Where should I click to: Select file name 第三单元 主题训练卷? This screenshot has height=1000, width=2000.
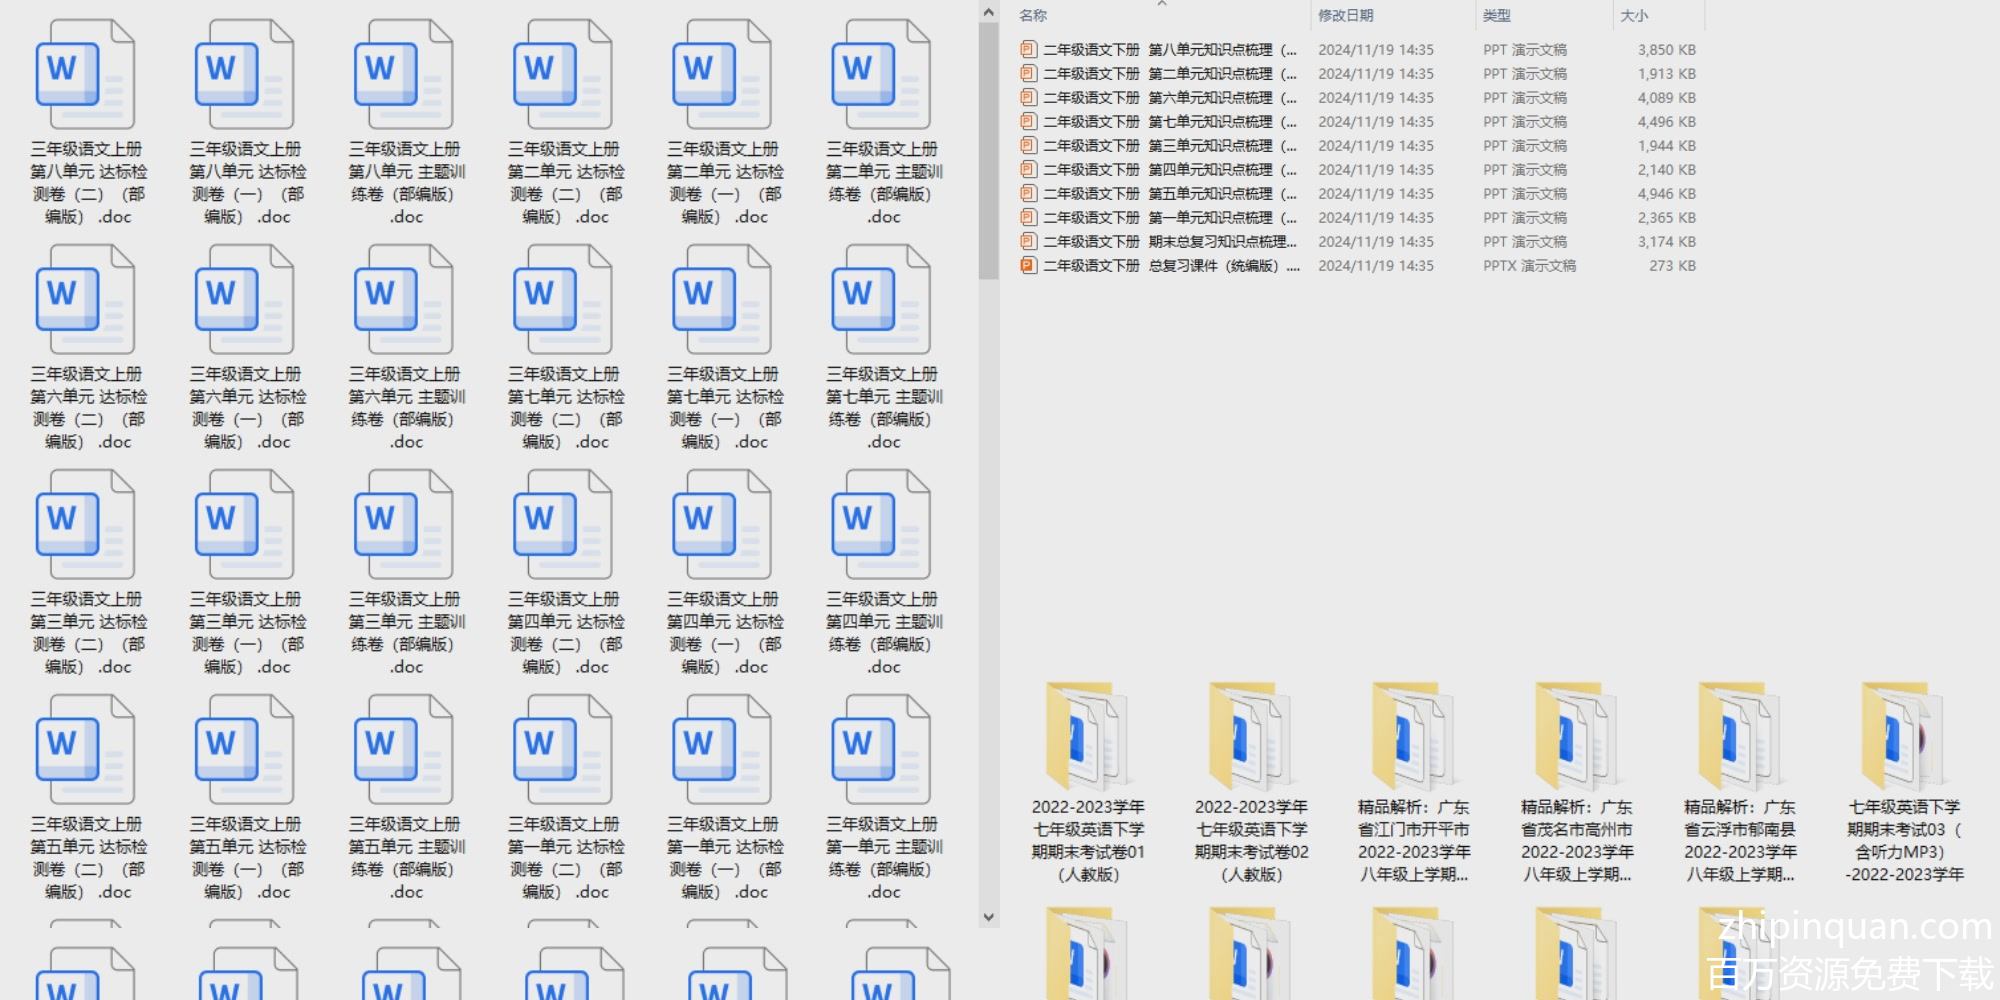[406, 632]
